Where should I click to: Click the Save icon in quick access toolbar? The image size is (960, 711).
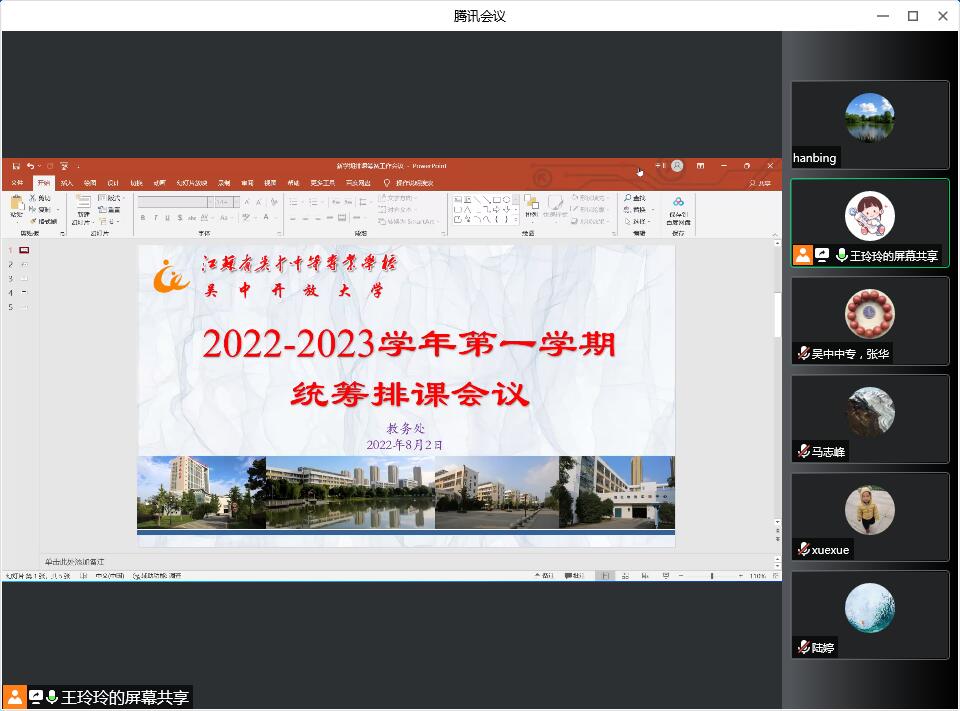15,166
